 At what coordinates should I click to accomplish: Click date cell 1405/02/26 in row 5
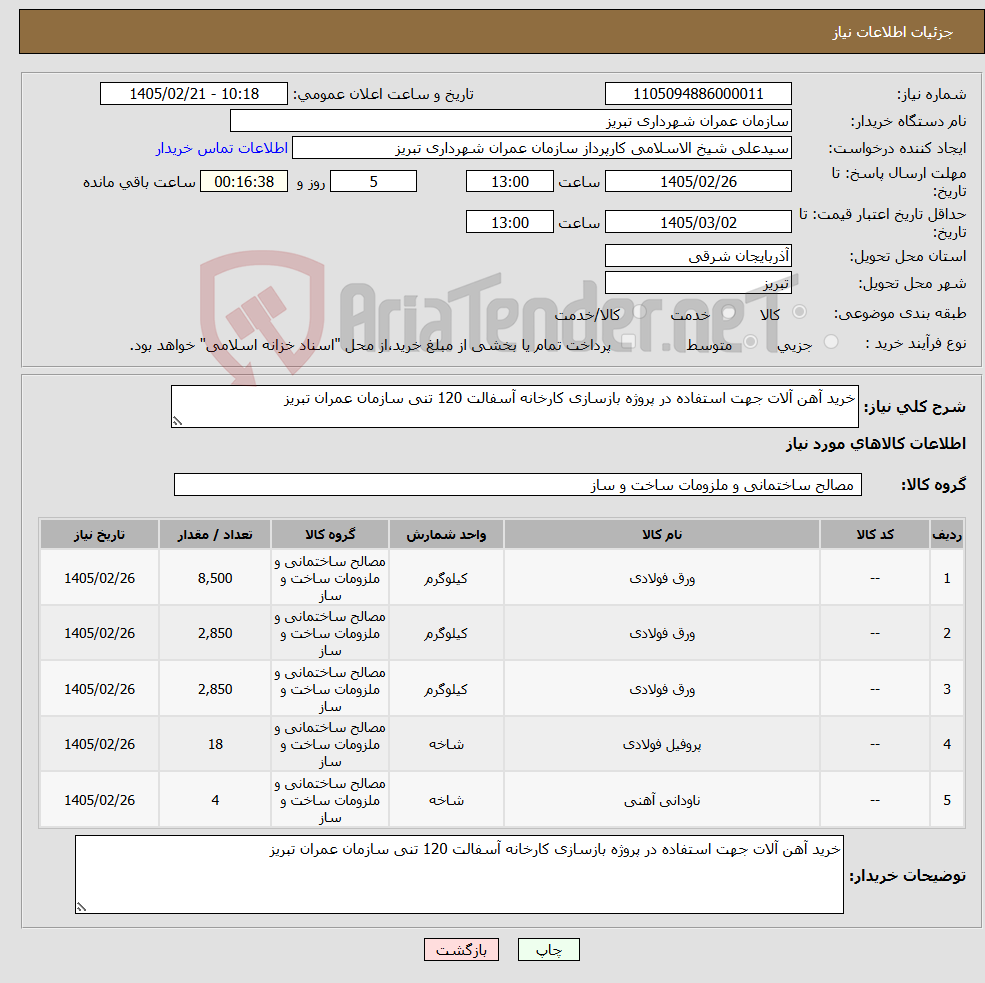click(x=99, y=800)
